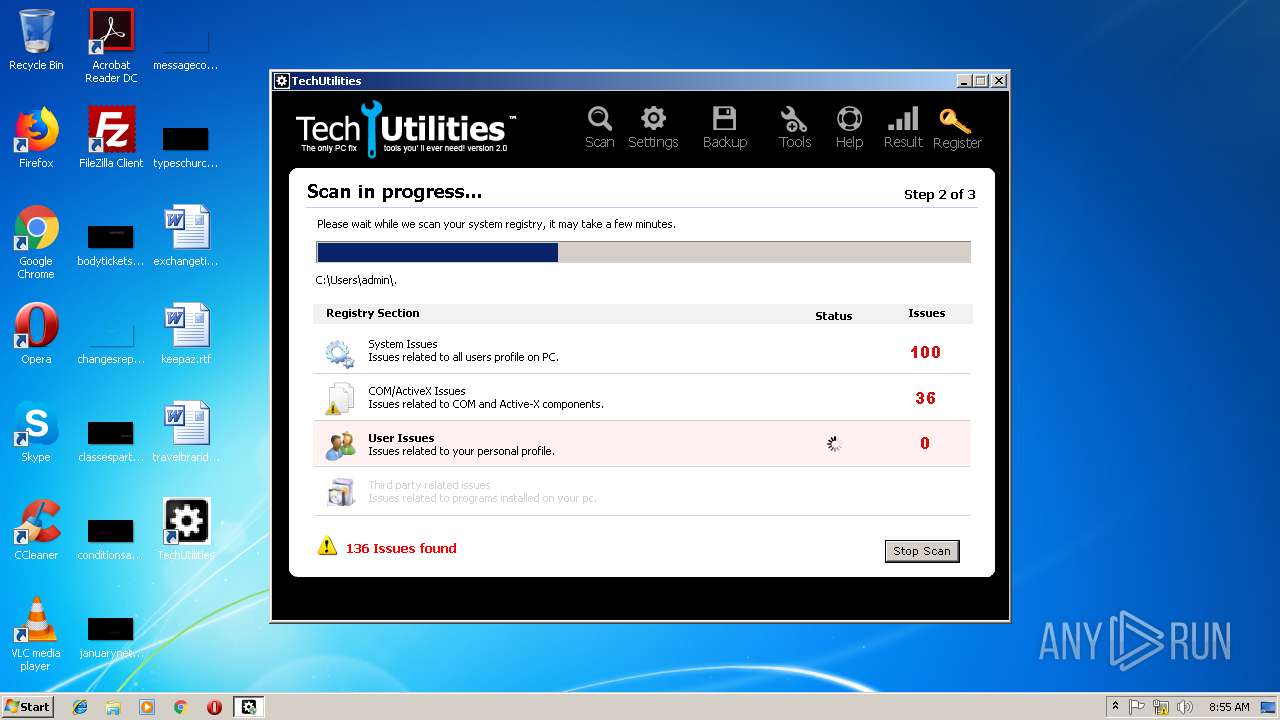Open Windows Explorer from the taskbar
Image resolution: width=1280 pixels, height=720 pixels.
tap(113, 707)
